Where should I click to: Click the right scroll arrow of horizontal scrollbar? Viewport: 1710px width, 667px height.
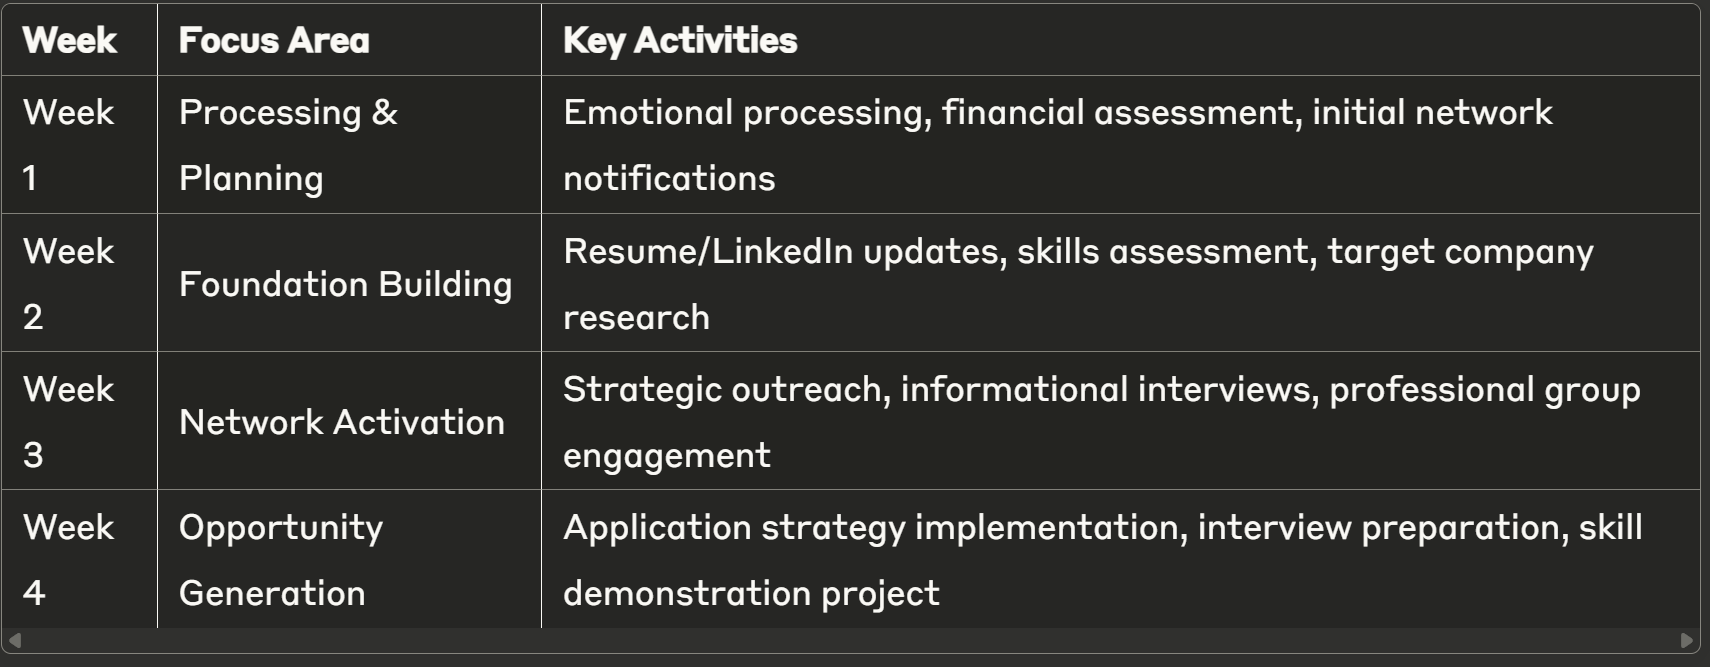point(1687,640)
